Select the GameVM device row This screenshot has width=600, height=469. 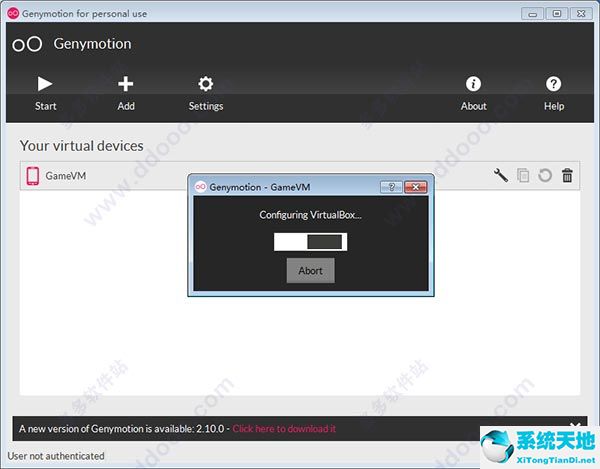(300, 176)
